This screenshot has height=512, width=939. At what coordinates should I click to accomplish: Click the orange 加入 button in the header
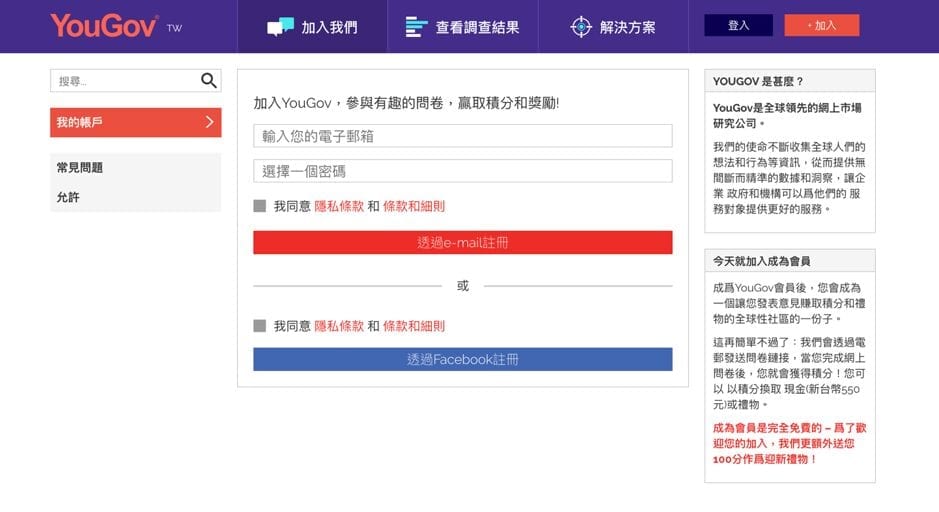coord(822,25)
